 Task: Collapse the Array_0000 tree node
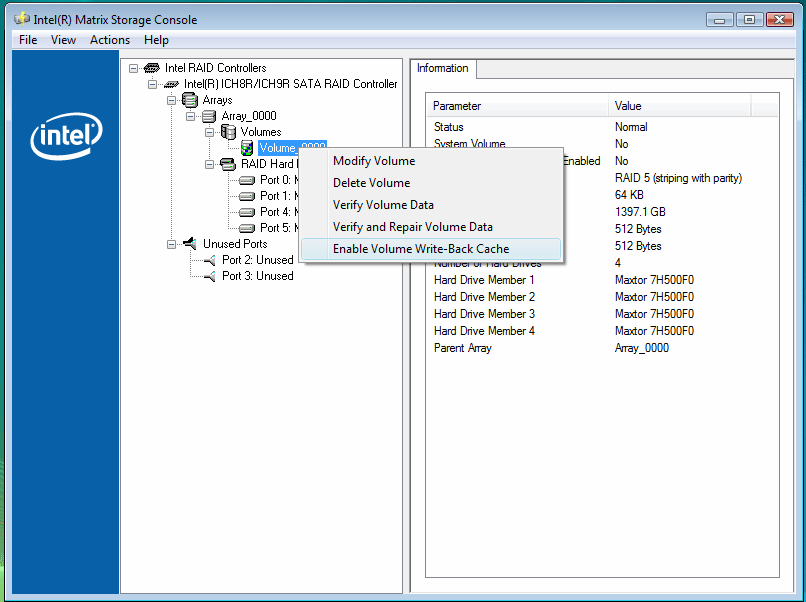[191, 116]
